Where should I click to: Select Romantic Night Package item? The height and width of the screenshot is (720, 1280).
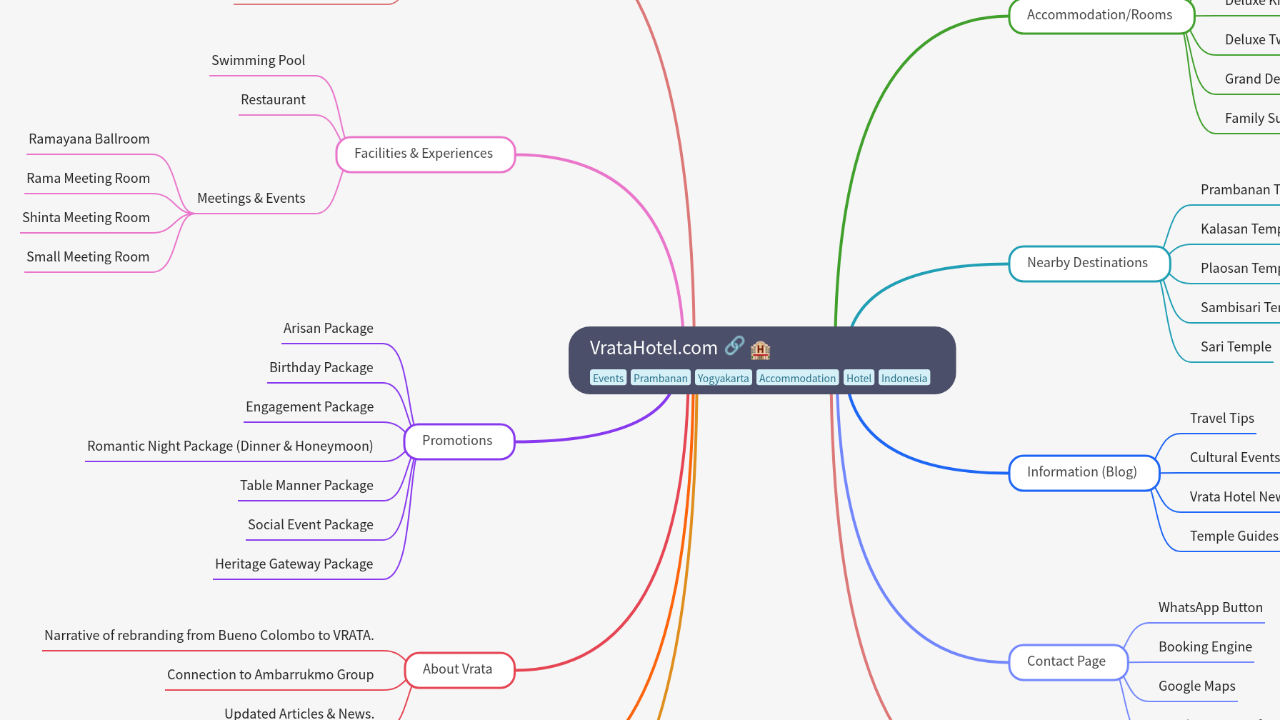230,446
